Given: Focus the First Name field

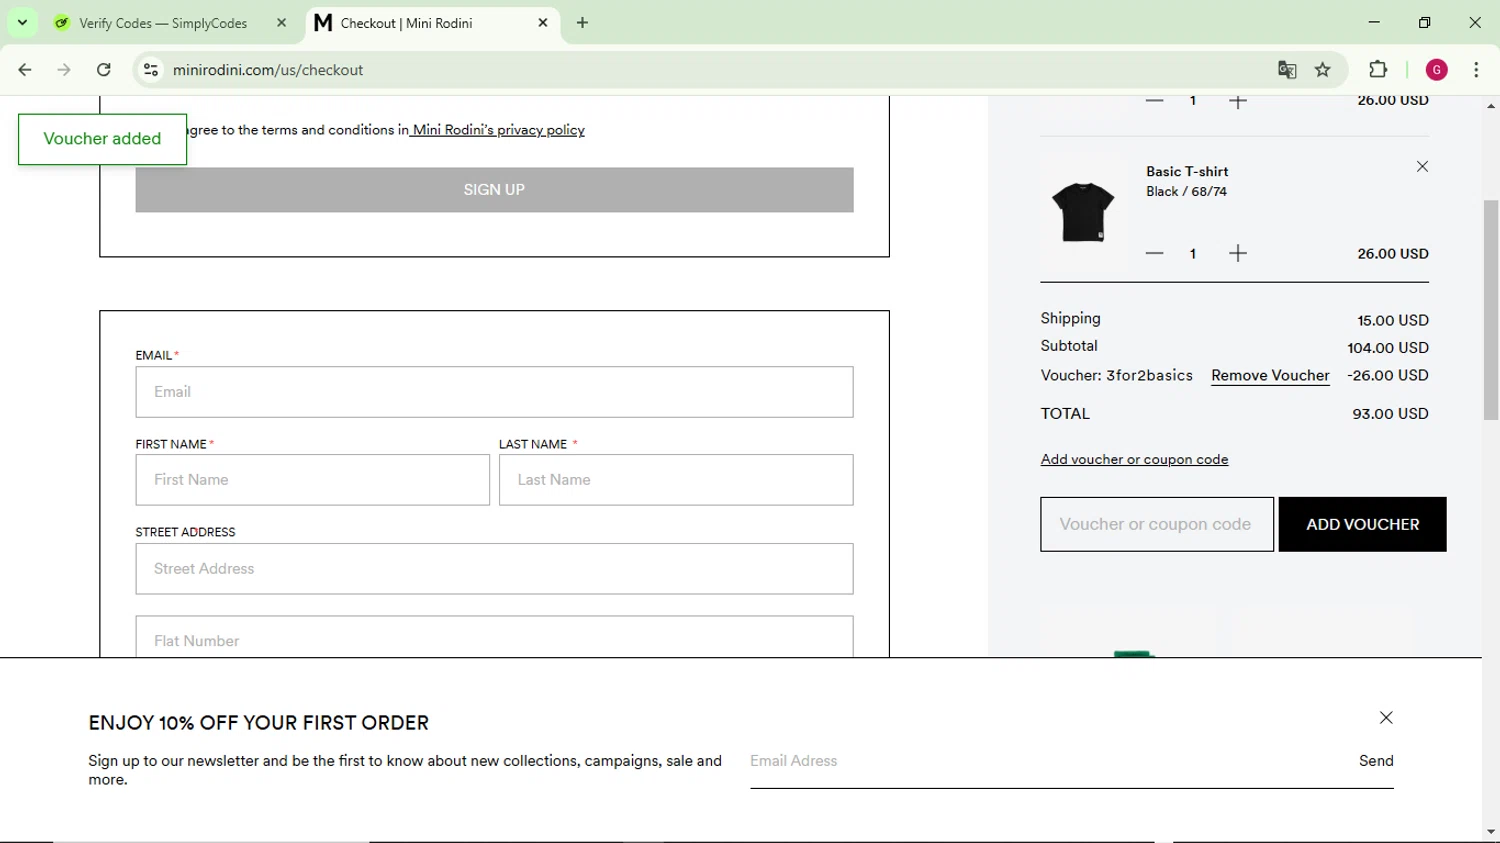Looking at the screenshot, I should point(313,480).
